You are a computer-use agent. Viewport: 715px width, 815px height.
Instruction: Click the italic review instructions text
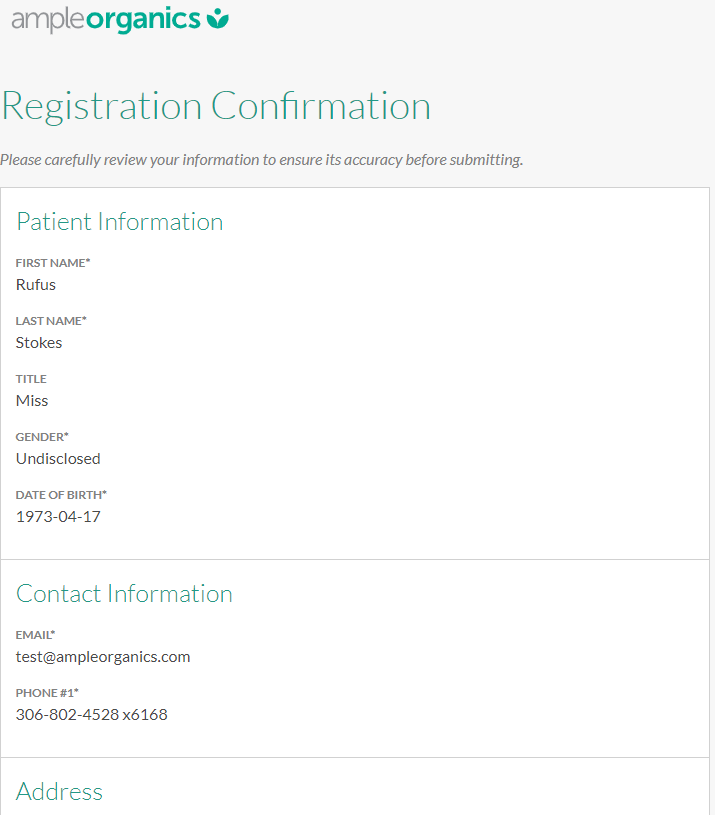[x=262, y=159]
